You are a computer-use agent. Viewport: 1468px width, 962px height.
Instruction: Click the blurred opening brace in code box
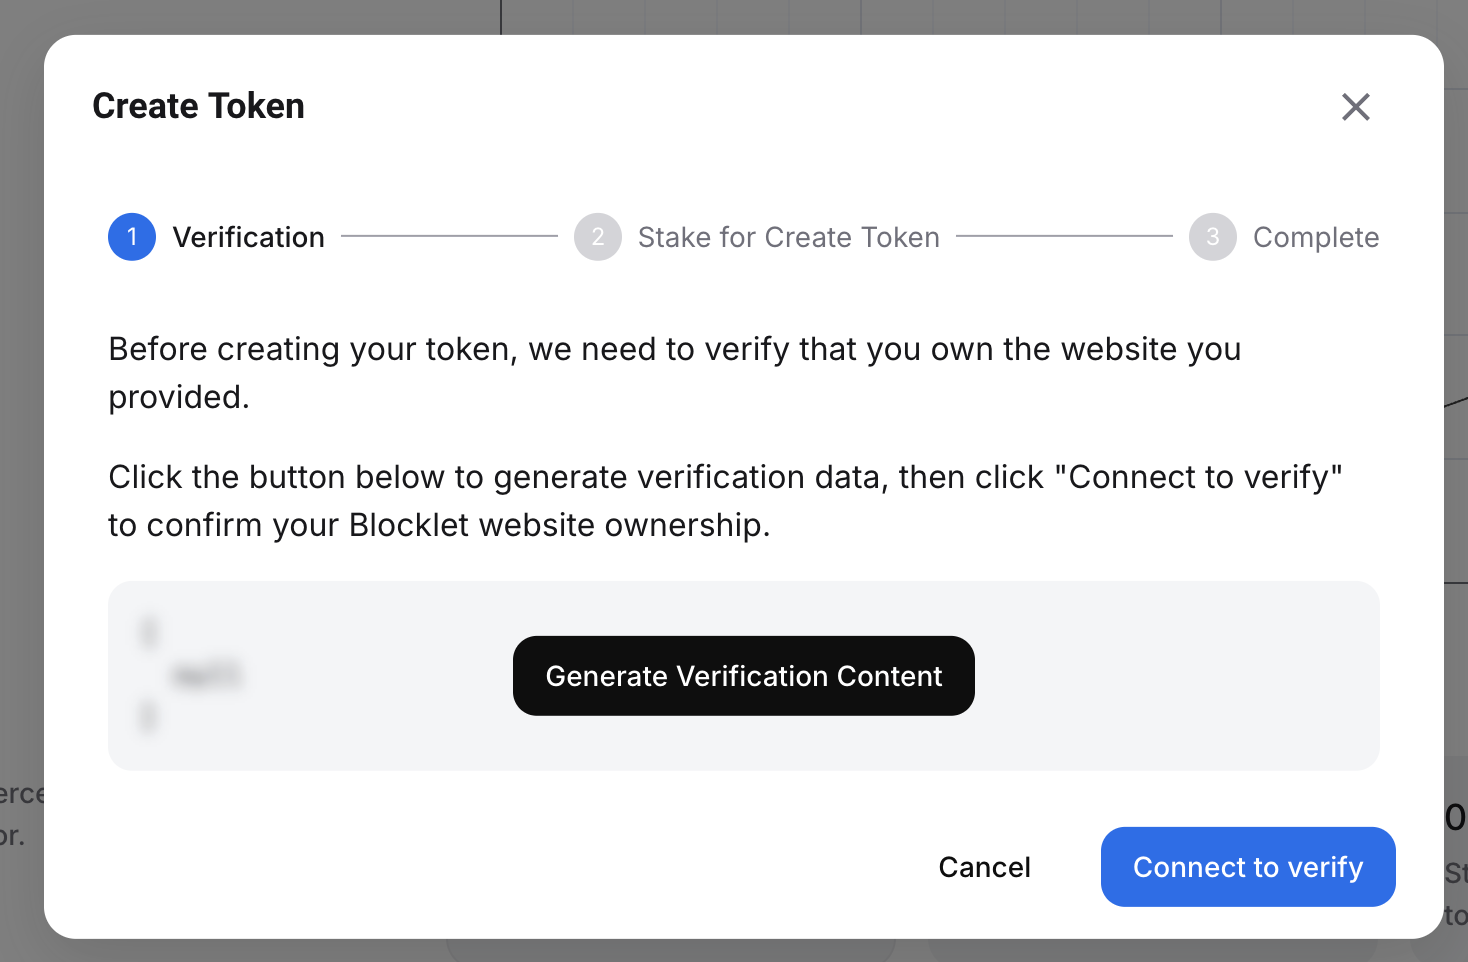click(149, 633)
